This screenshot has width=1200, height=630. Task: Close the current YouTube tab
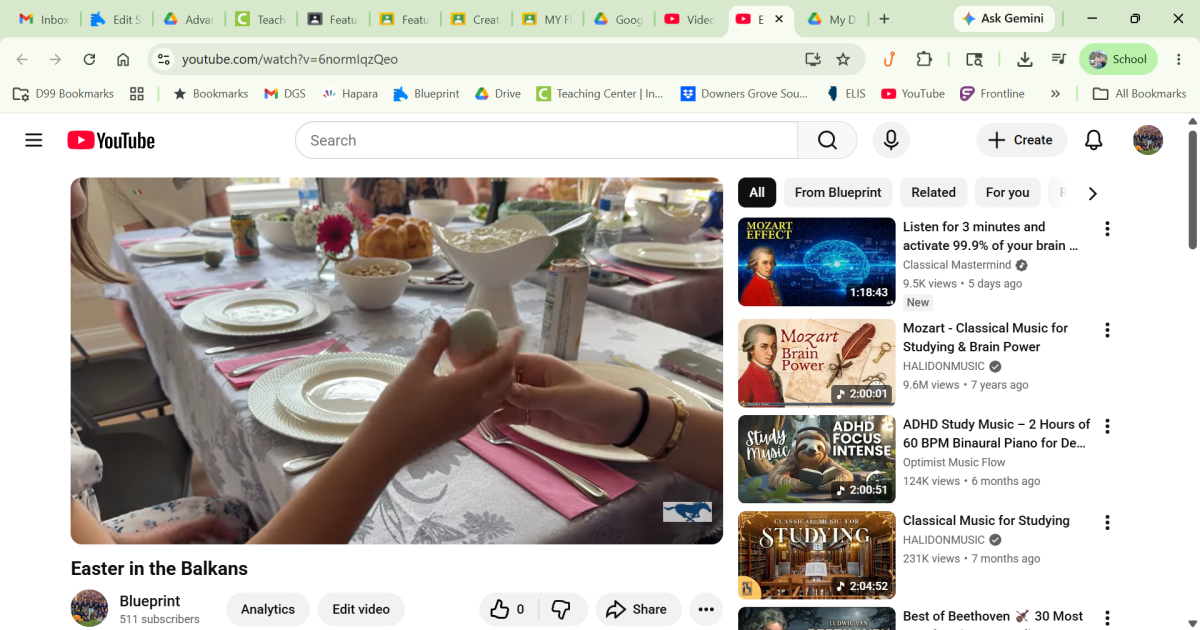tap(779, 19)
